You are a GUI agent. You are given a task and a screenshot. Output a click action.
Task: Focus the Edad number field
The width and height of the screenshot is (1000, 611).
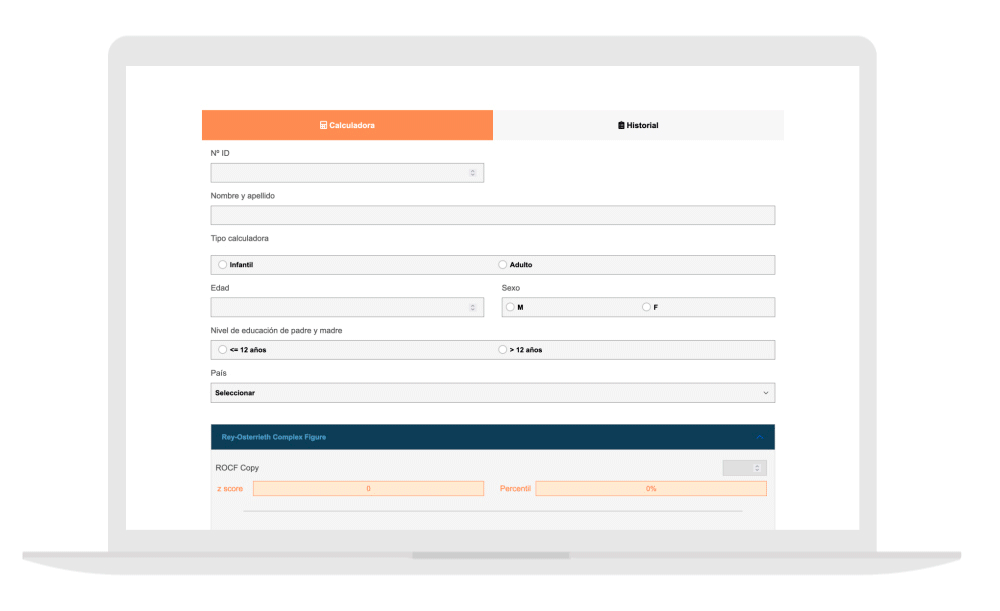point(347,307)
